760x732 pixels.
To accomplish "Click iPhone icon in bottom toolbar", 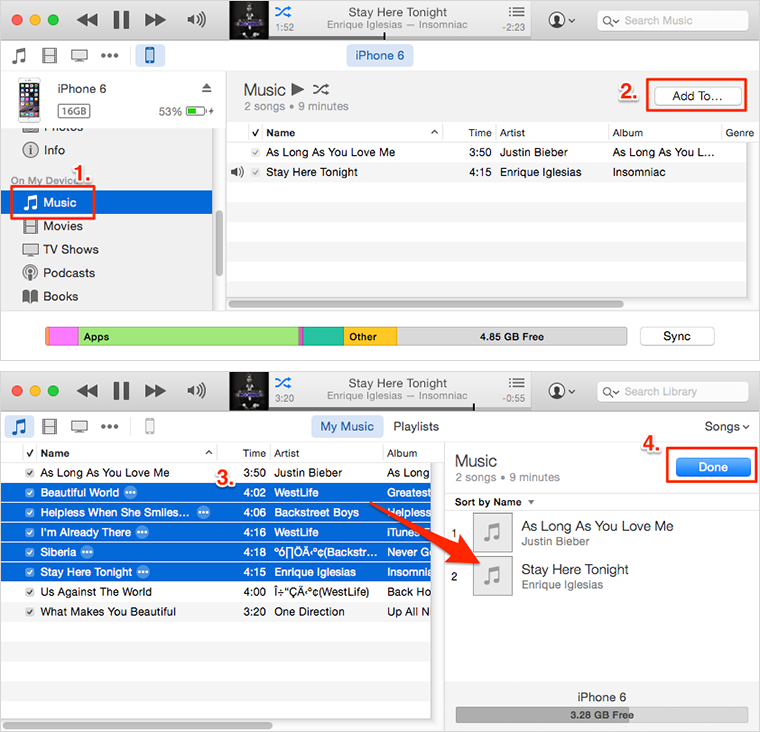I will tap(150, 427).
